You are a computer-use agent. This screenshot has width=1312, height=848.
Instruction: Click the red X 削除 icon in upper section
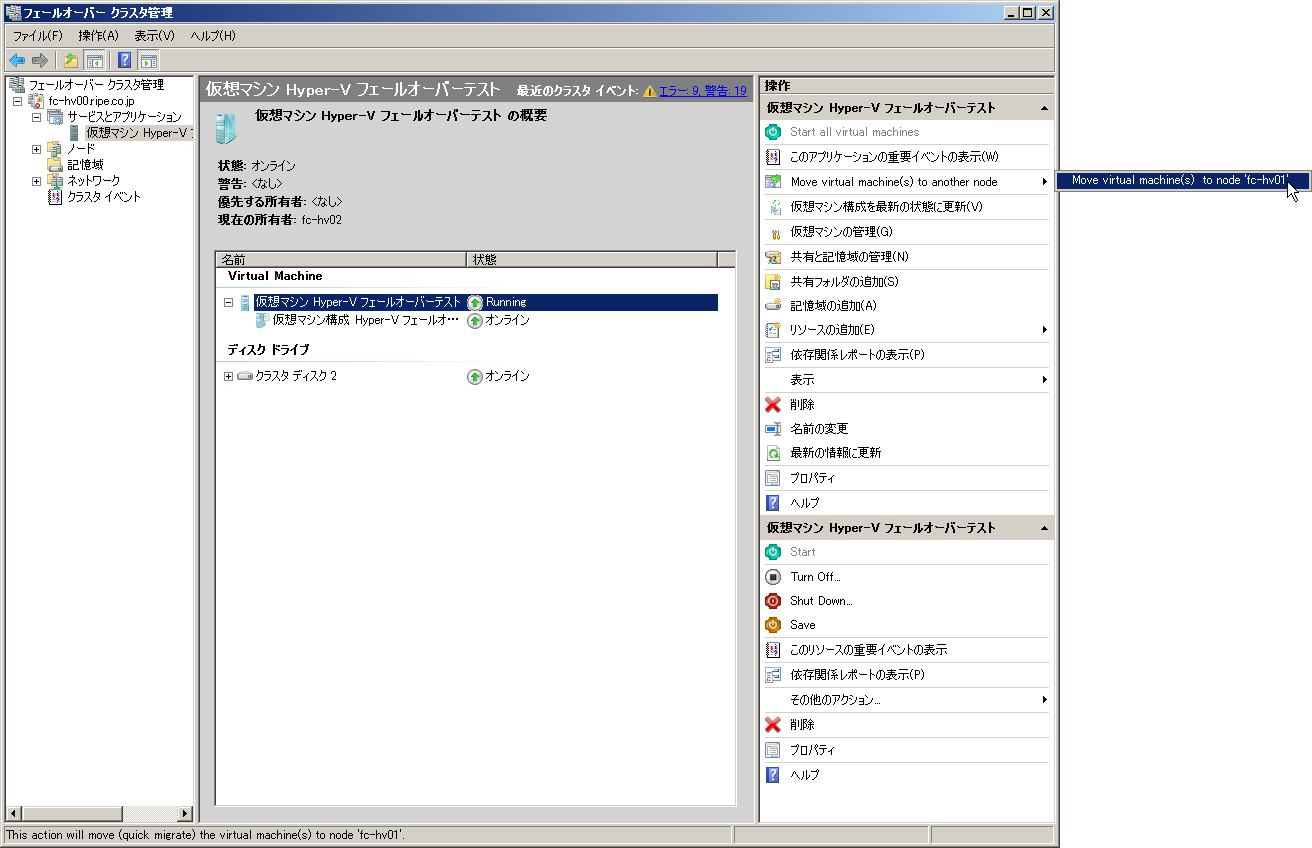click(x=773, y=405)
